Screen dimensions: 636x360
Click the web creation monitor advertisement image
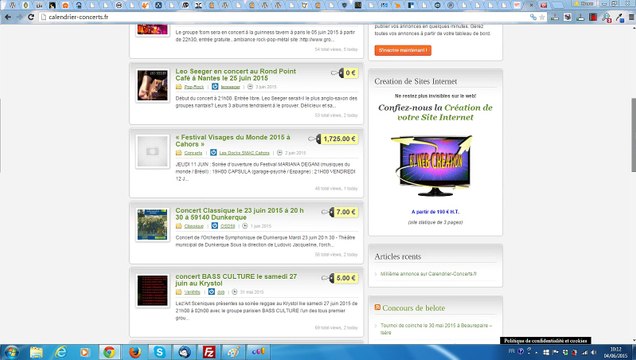[x=433, y=165]
